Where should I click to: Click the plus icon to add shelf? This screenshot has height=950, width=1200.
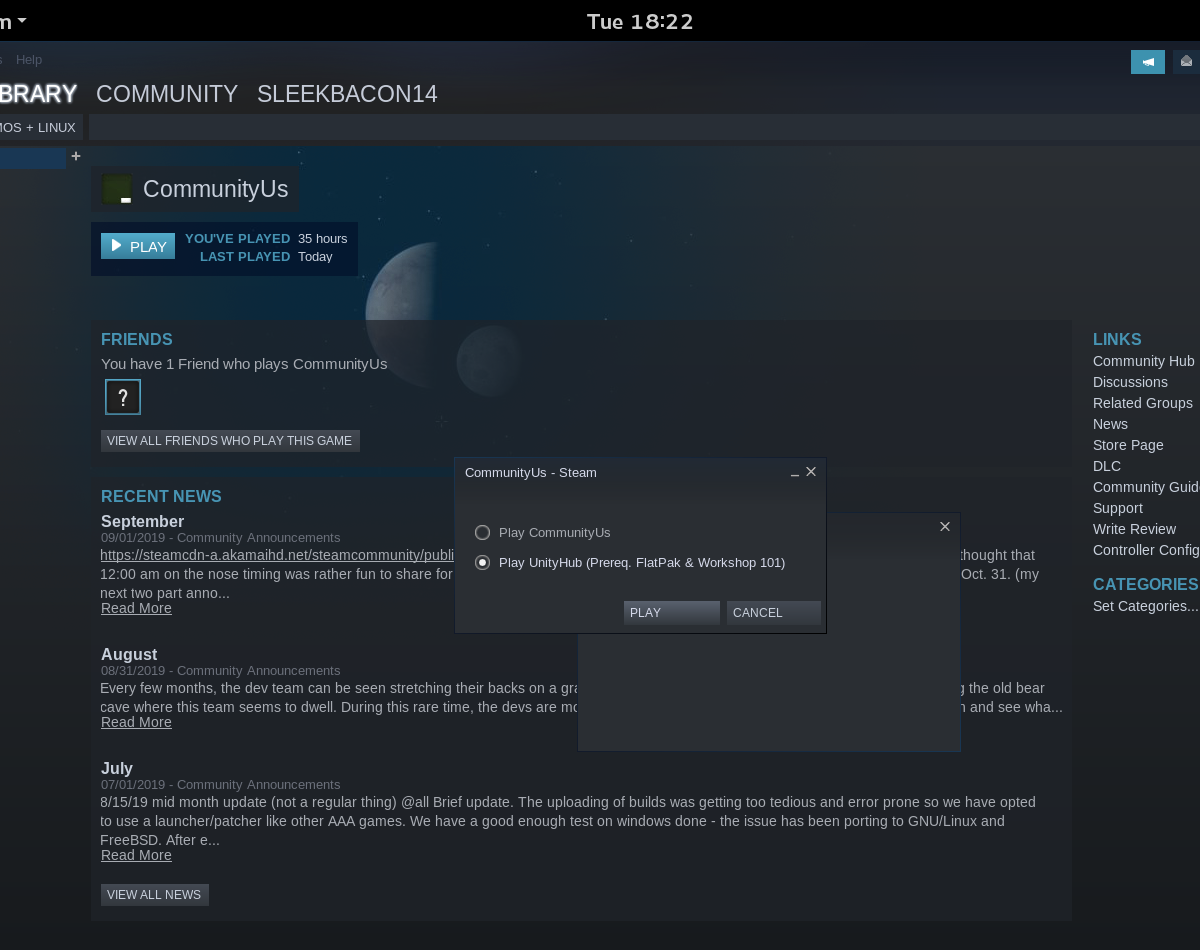(x=76, y=156)
